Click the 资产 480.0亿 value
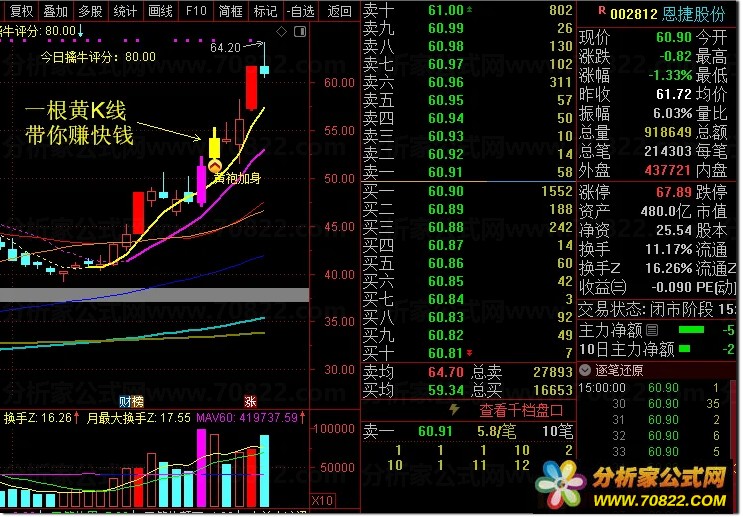This screenshot has height=517, width=743. [666, 211]
